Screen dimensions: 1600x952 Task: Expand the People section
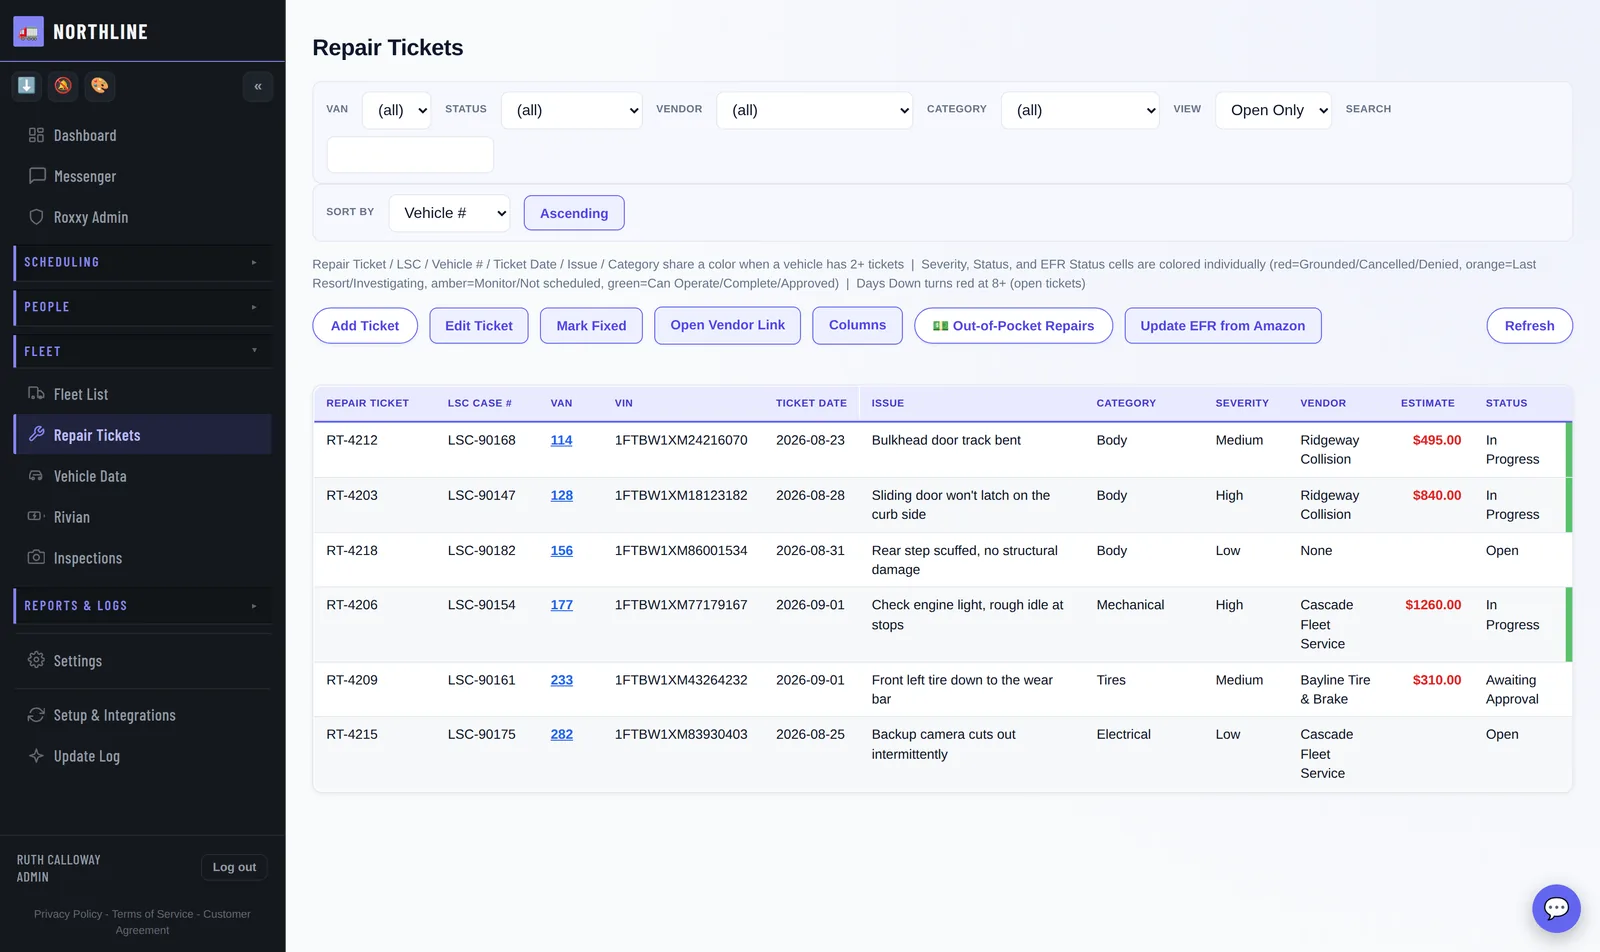click(x=143, y=307)
